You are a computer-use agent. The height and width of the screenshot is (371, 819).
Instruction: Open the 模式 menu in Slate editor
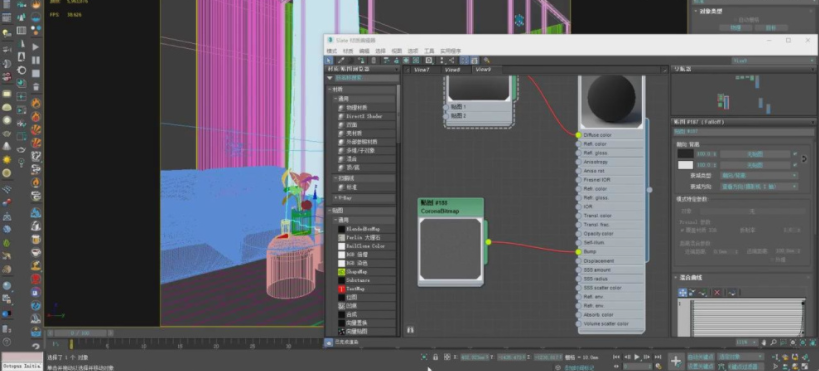[331, 51]
